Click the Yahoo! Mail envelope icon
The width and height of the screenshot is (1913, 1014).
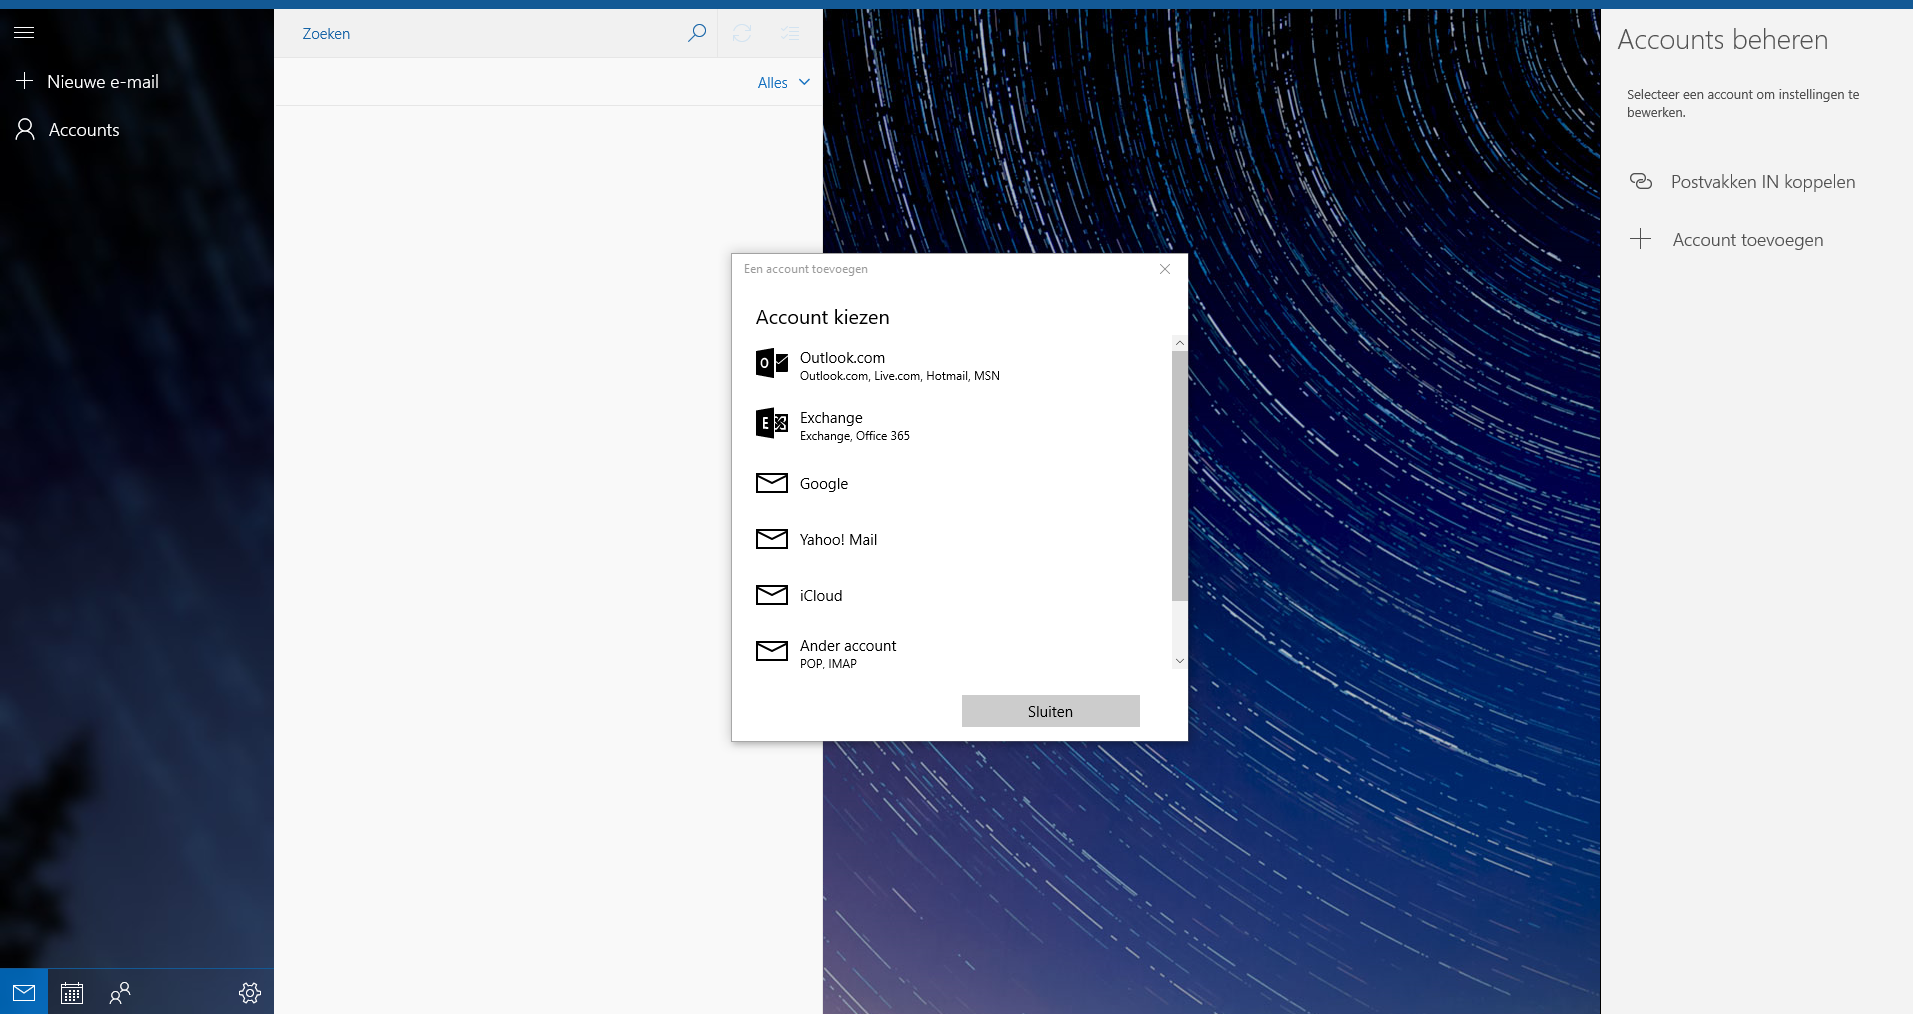point(772,539)
